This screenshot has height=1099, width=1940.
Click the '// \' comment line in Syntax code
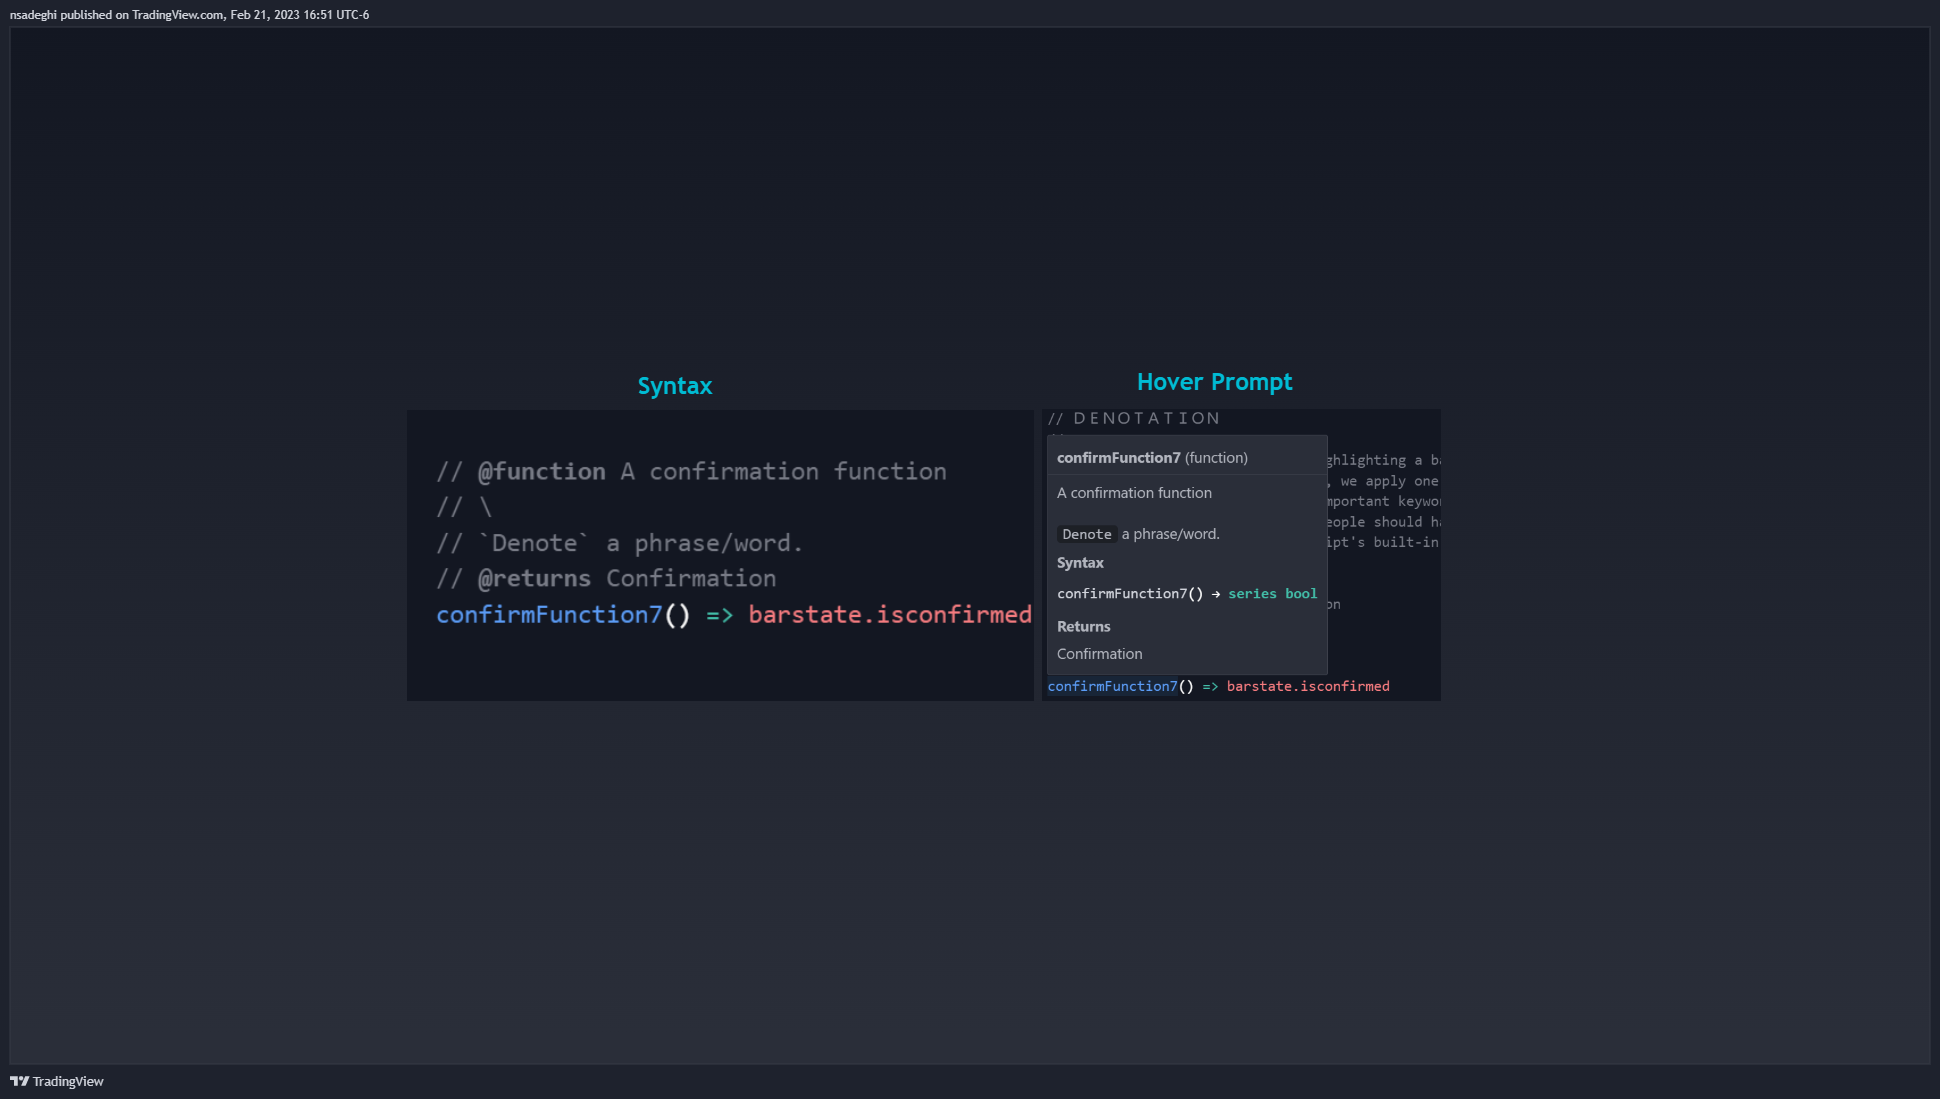pyautogui.click(x=464, y=507)
